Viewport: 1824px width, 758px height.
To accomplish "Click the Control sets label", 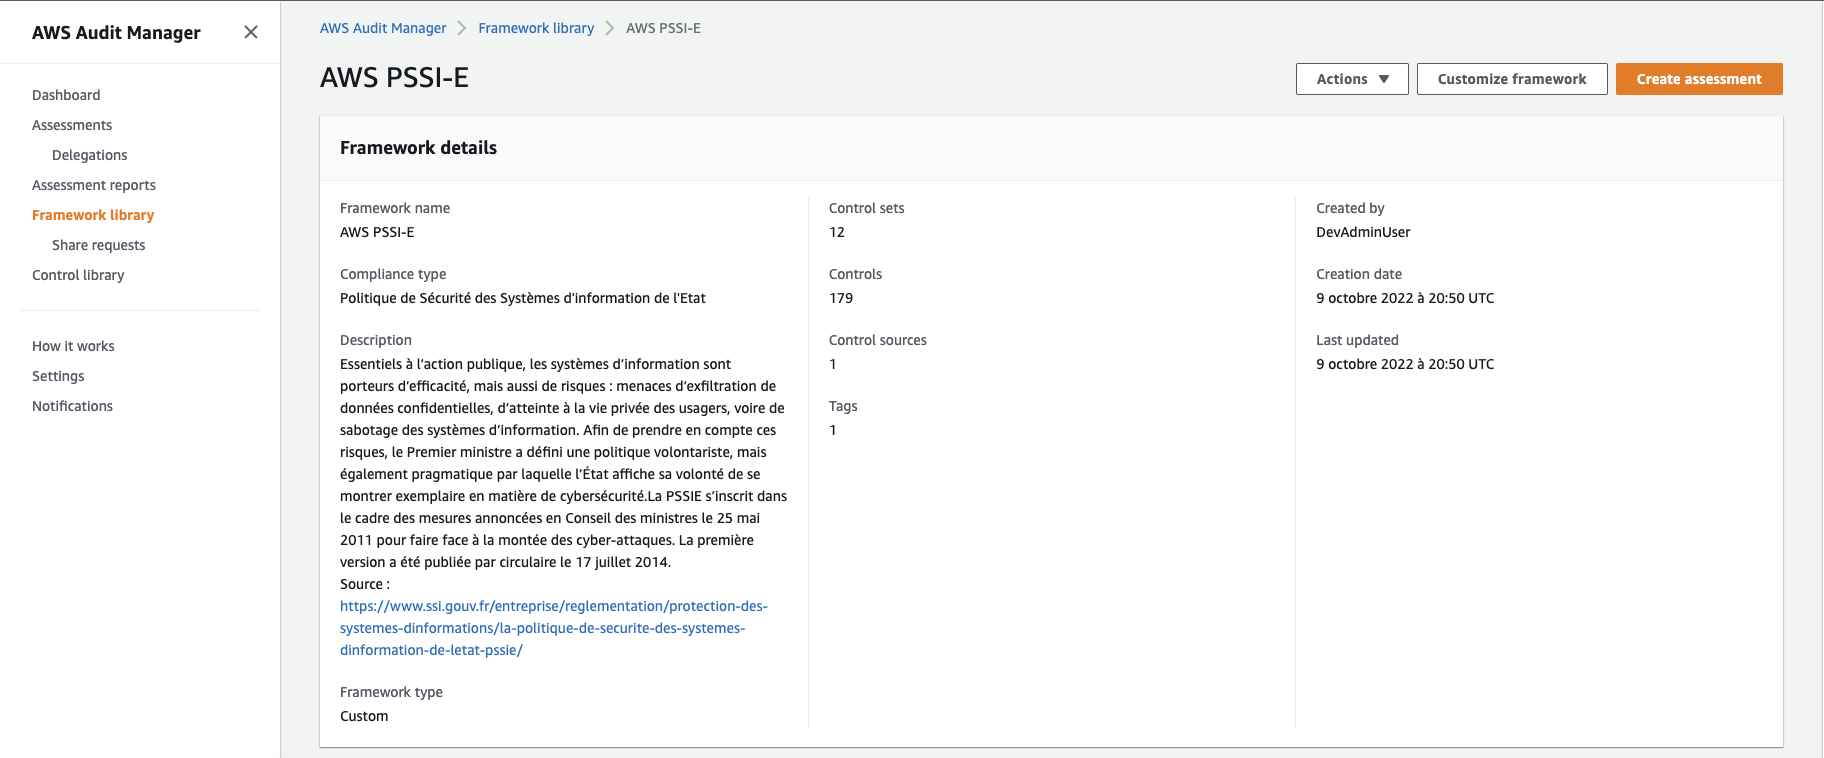I will coord(866,208).
